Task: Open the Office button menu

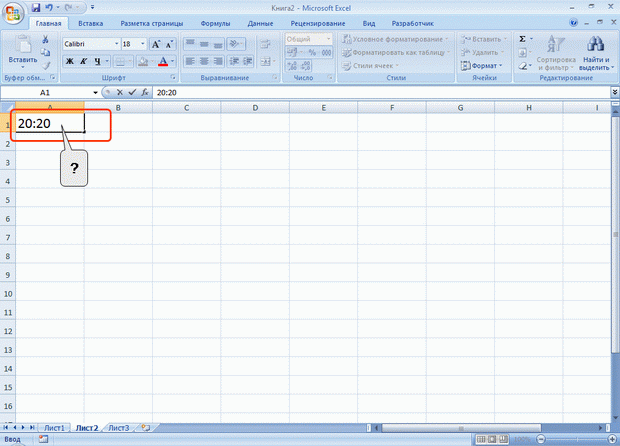Action: (13, 13)
